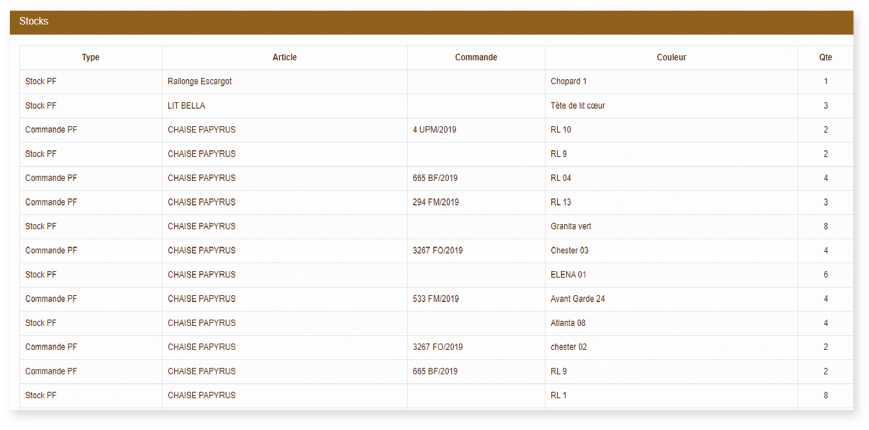Click the ELENA 01 color cell
The height and width of the screenshot is (430, 869).
672,275
